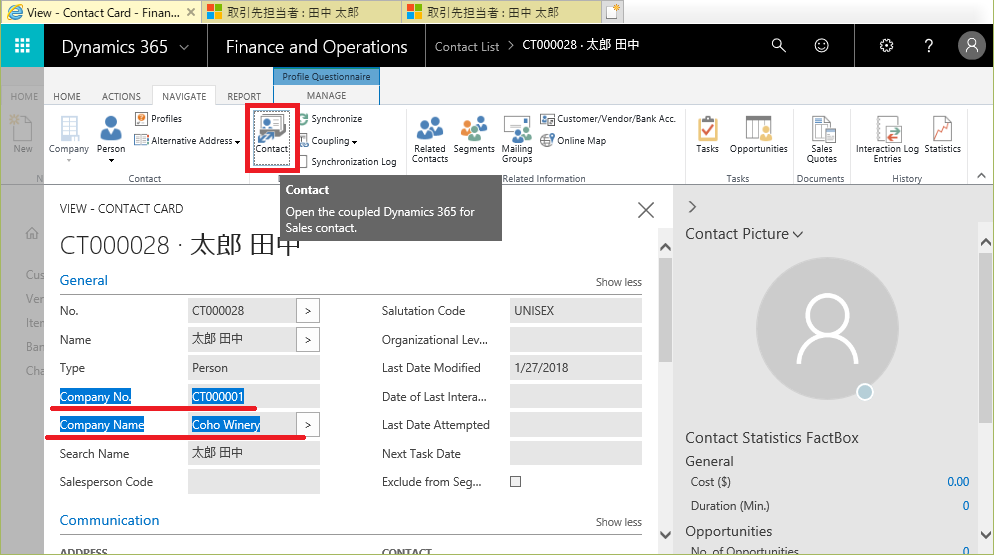Viewport: 994px width, 555px height.
Task: Click the Organizational Level field
Action: pos(576,339)
